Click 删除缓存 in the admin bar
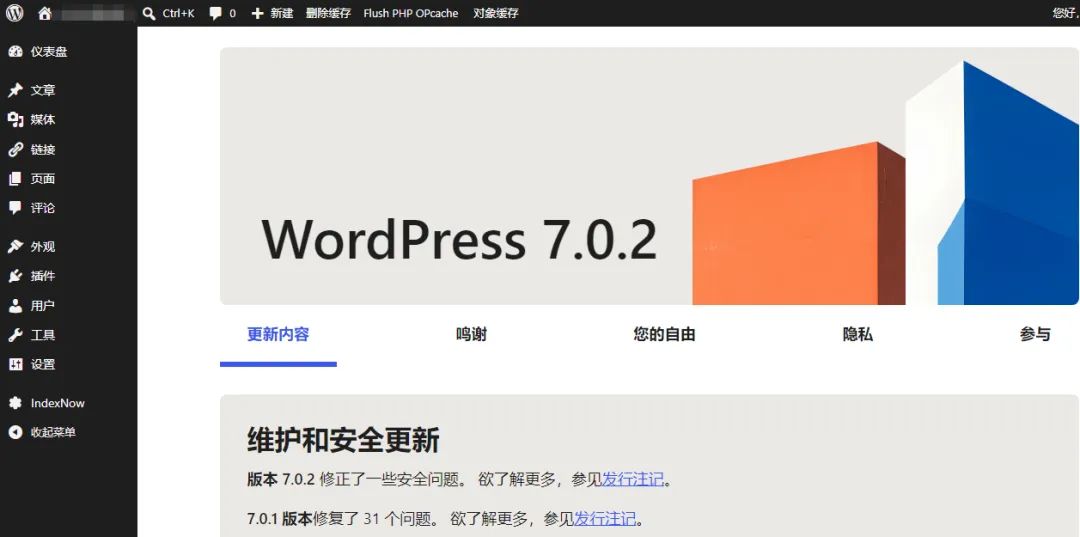This screenshot has height=537, width=1080. tap(329, 13)
